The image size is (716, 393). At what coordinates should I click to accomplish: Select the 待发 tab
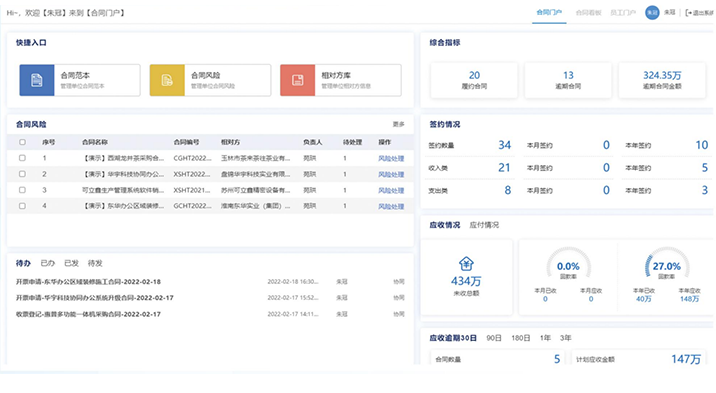click(95, 263)
